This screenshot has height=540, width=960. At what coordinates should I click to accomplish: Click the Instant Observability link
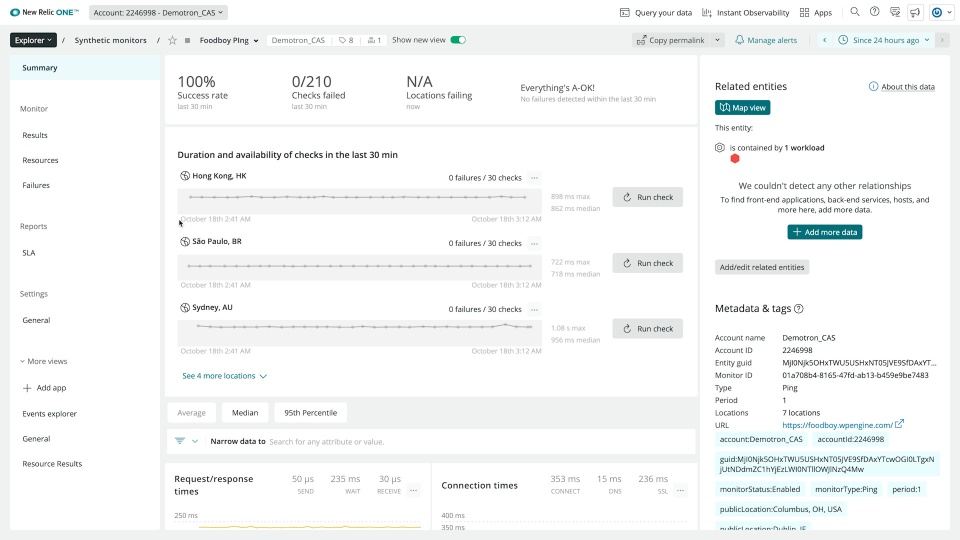coord(745,13)
